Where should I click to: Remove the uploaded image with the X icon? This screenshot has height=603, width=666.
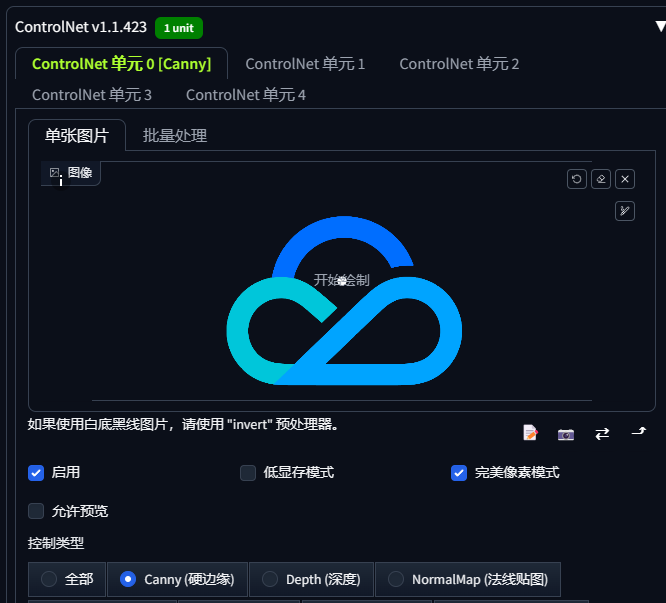[625, 179]
